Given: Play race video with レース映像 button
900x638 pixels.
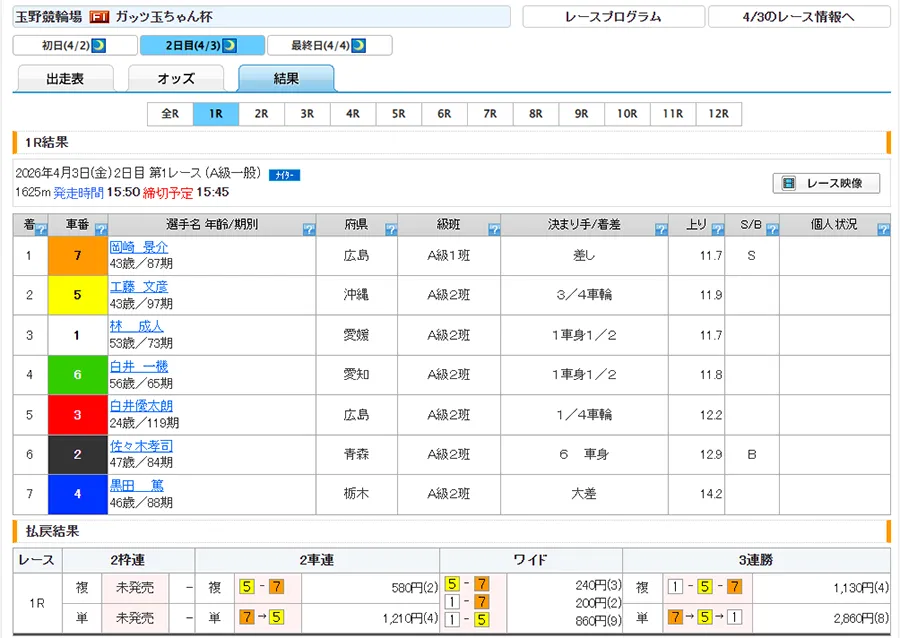Looking at the screenshot, I should (826, 183).
